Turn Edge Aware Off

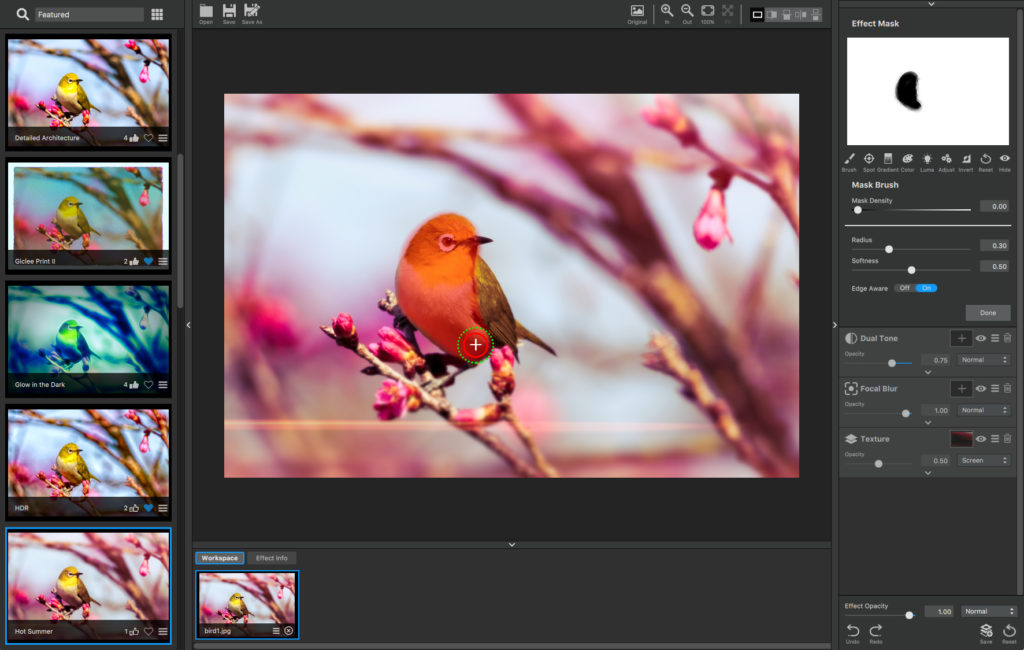pyautogui.click(x=904, y=288)
